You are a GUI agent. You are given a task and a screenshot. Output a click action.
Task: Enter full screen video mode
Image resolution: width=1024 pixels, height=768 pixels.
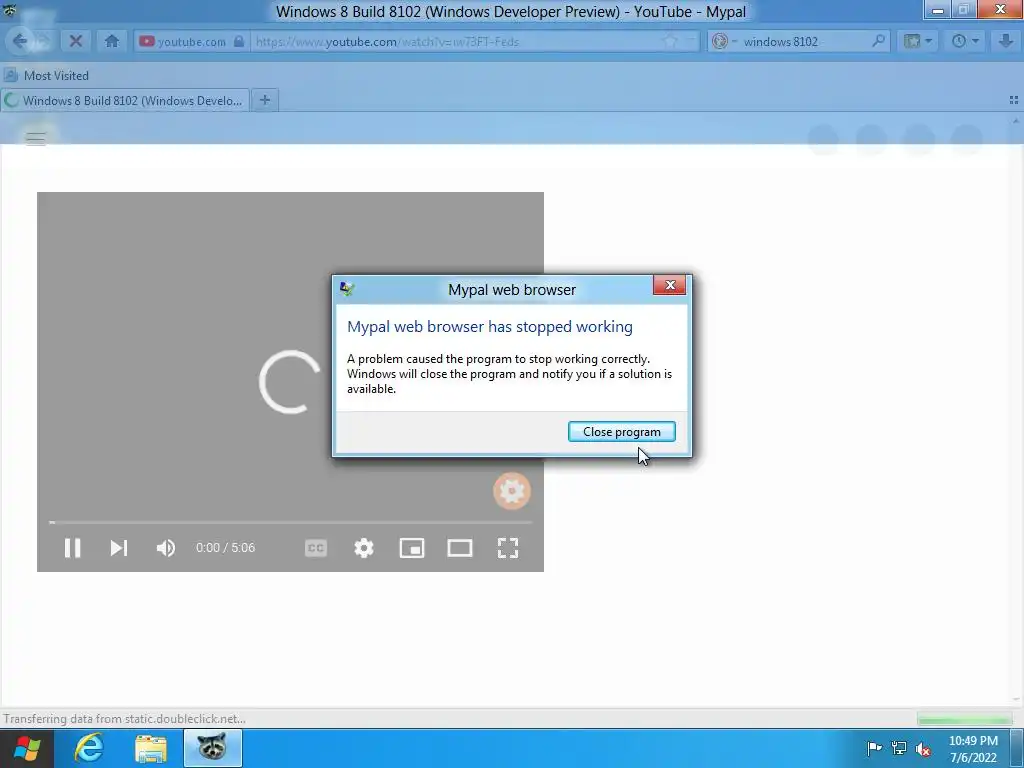507,548
